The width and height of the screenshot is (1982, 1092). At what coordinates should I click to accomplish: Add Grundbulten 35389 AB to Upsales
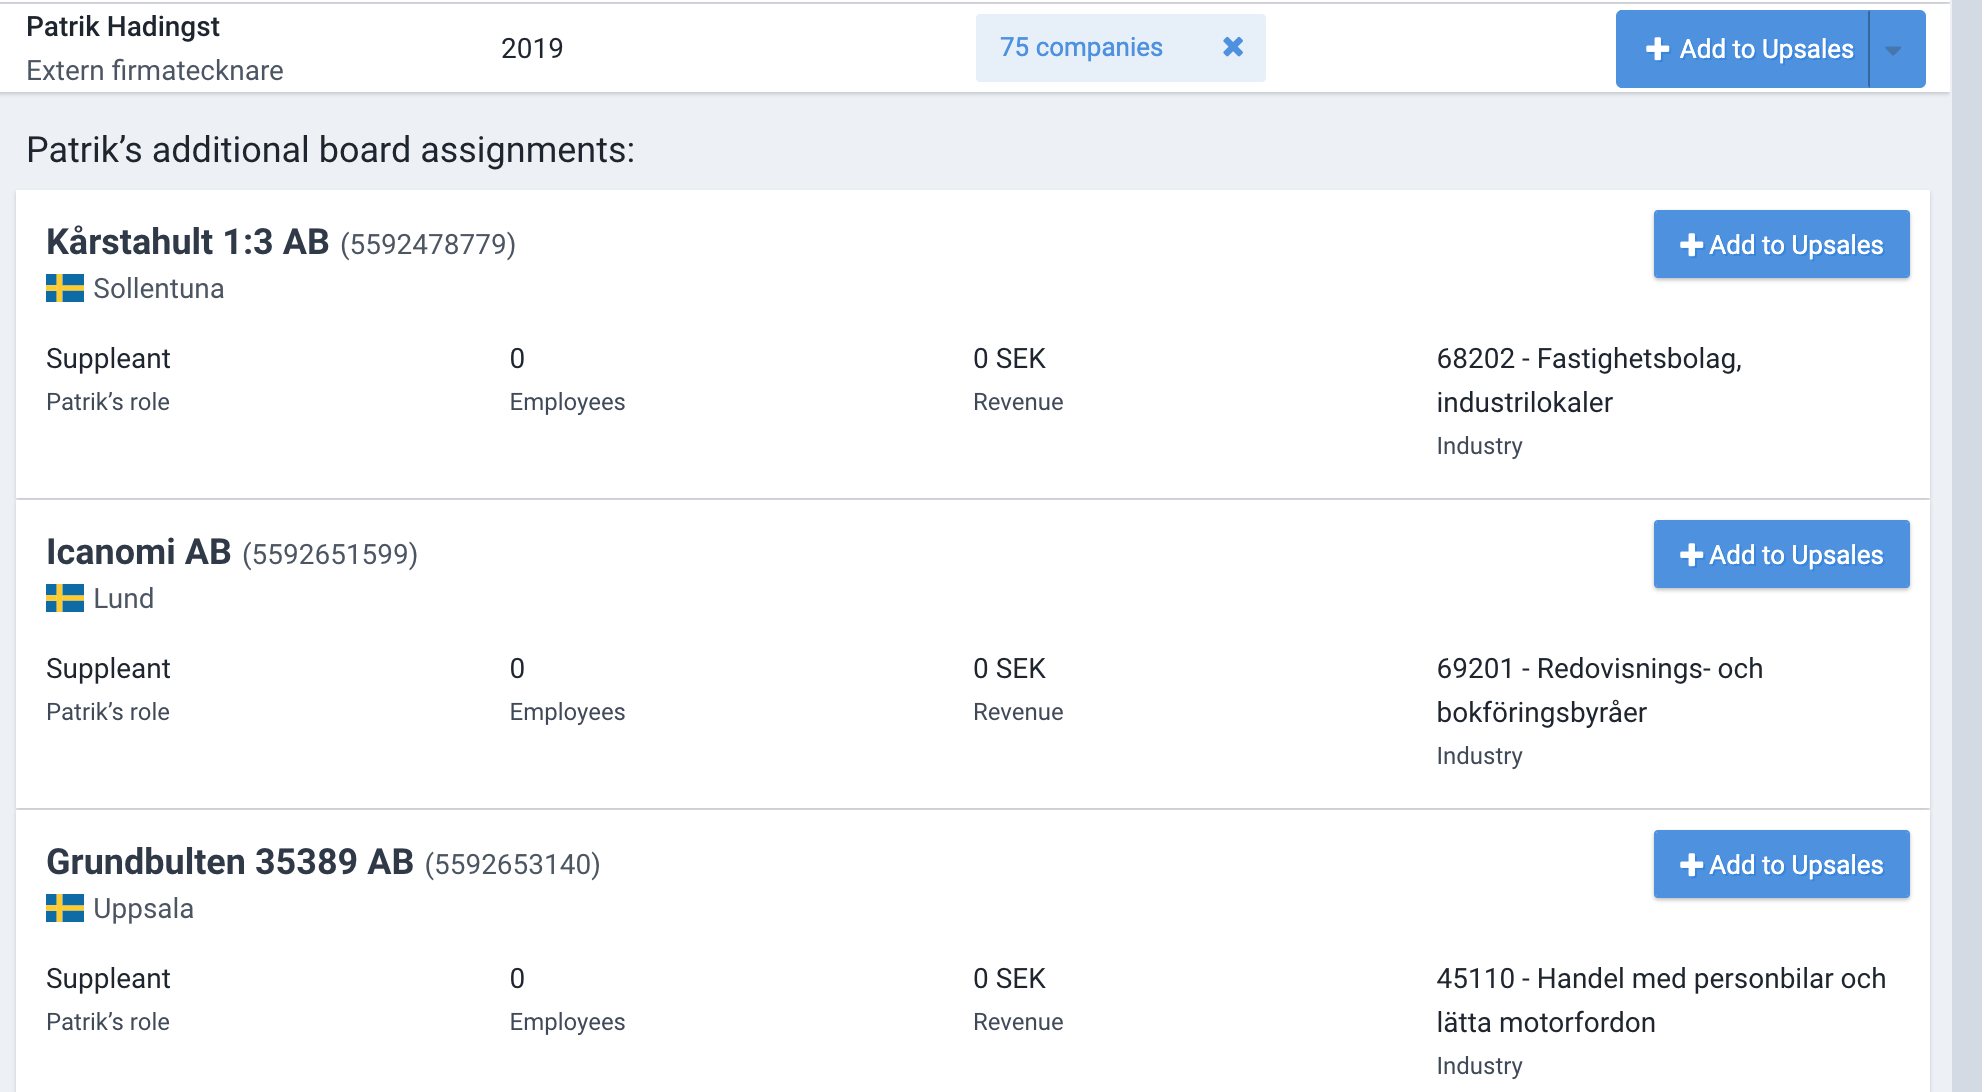[1781, 864]
